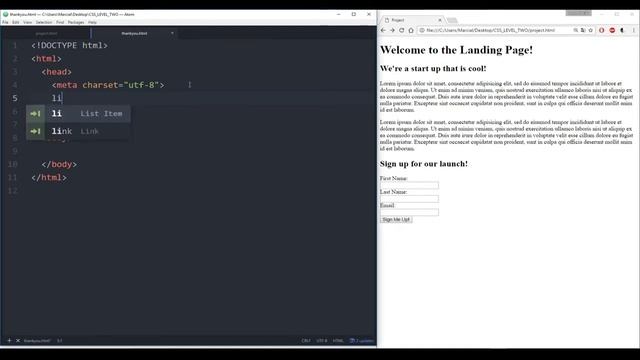Open the Find menu in Atom

point(60,22)
